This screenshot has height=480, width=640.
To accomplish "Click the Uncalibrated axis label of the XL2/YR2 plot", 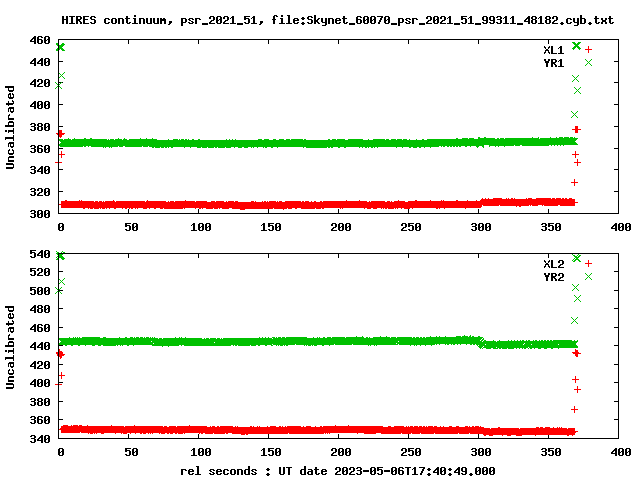I will click(10, 347).
